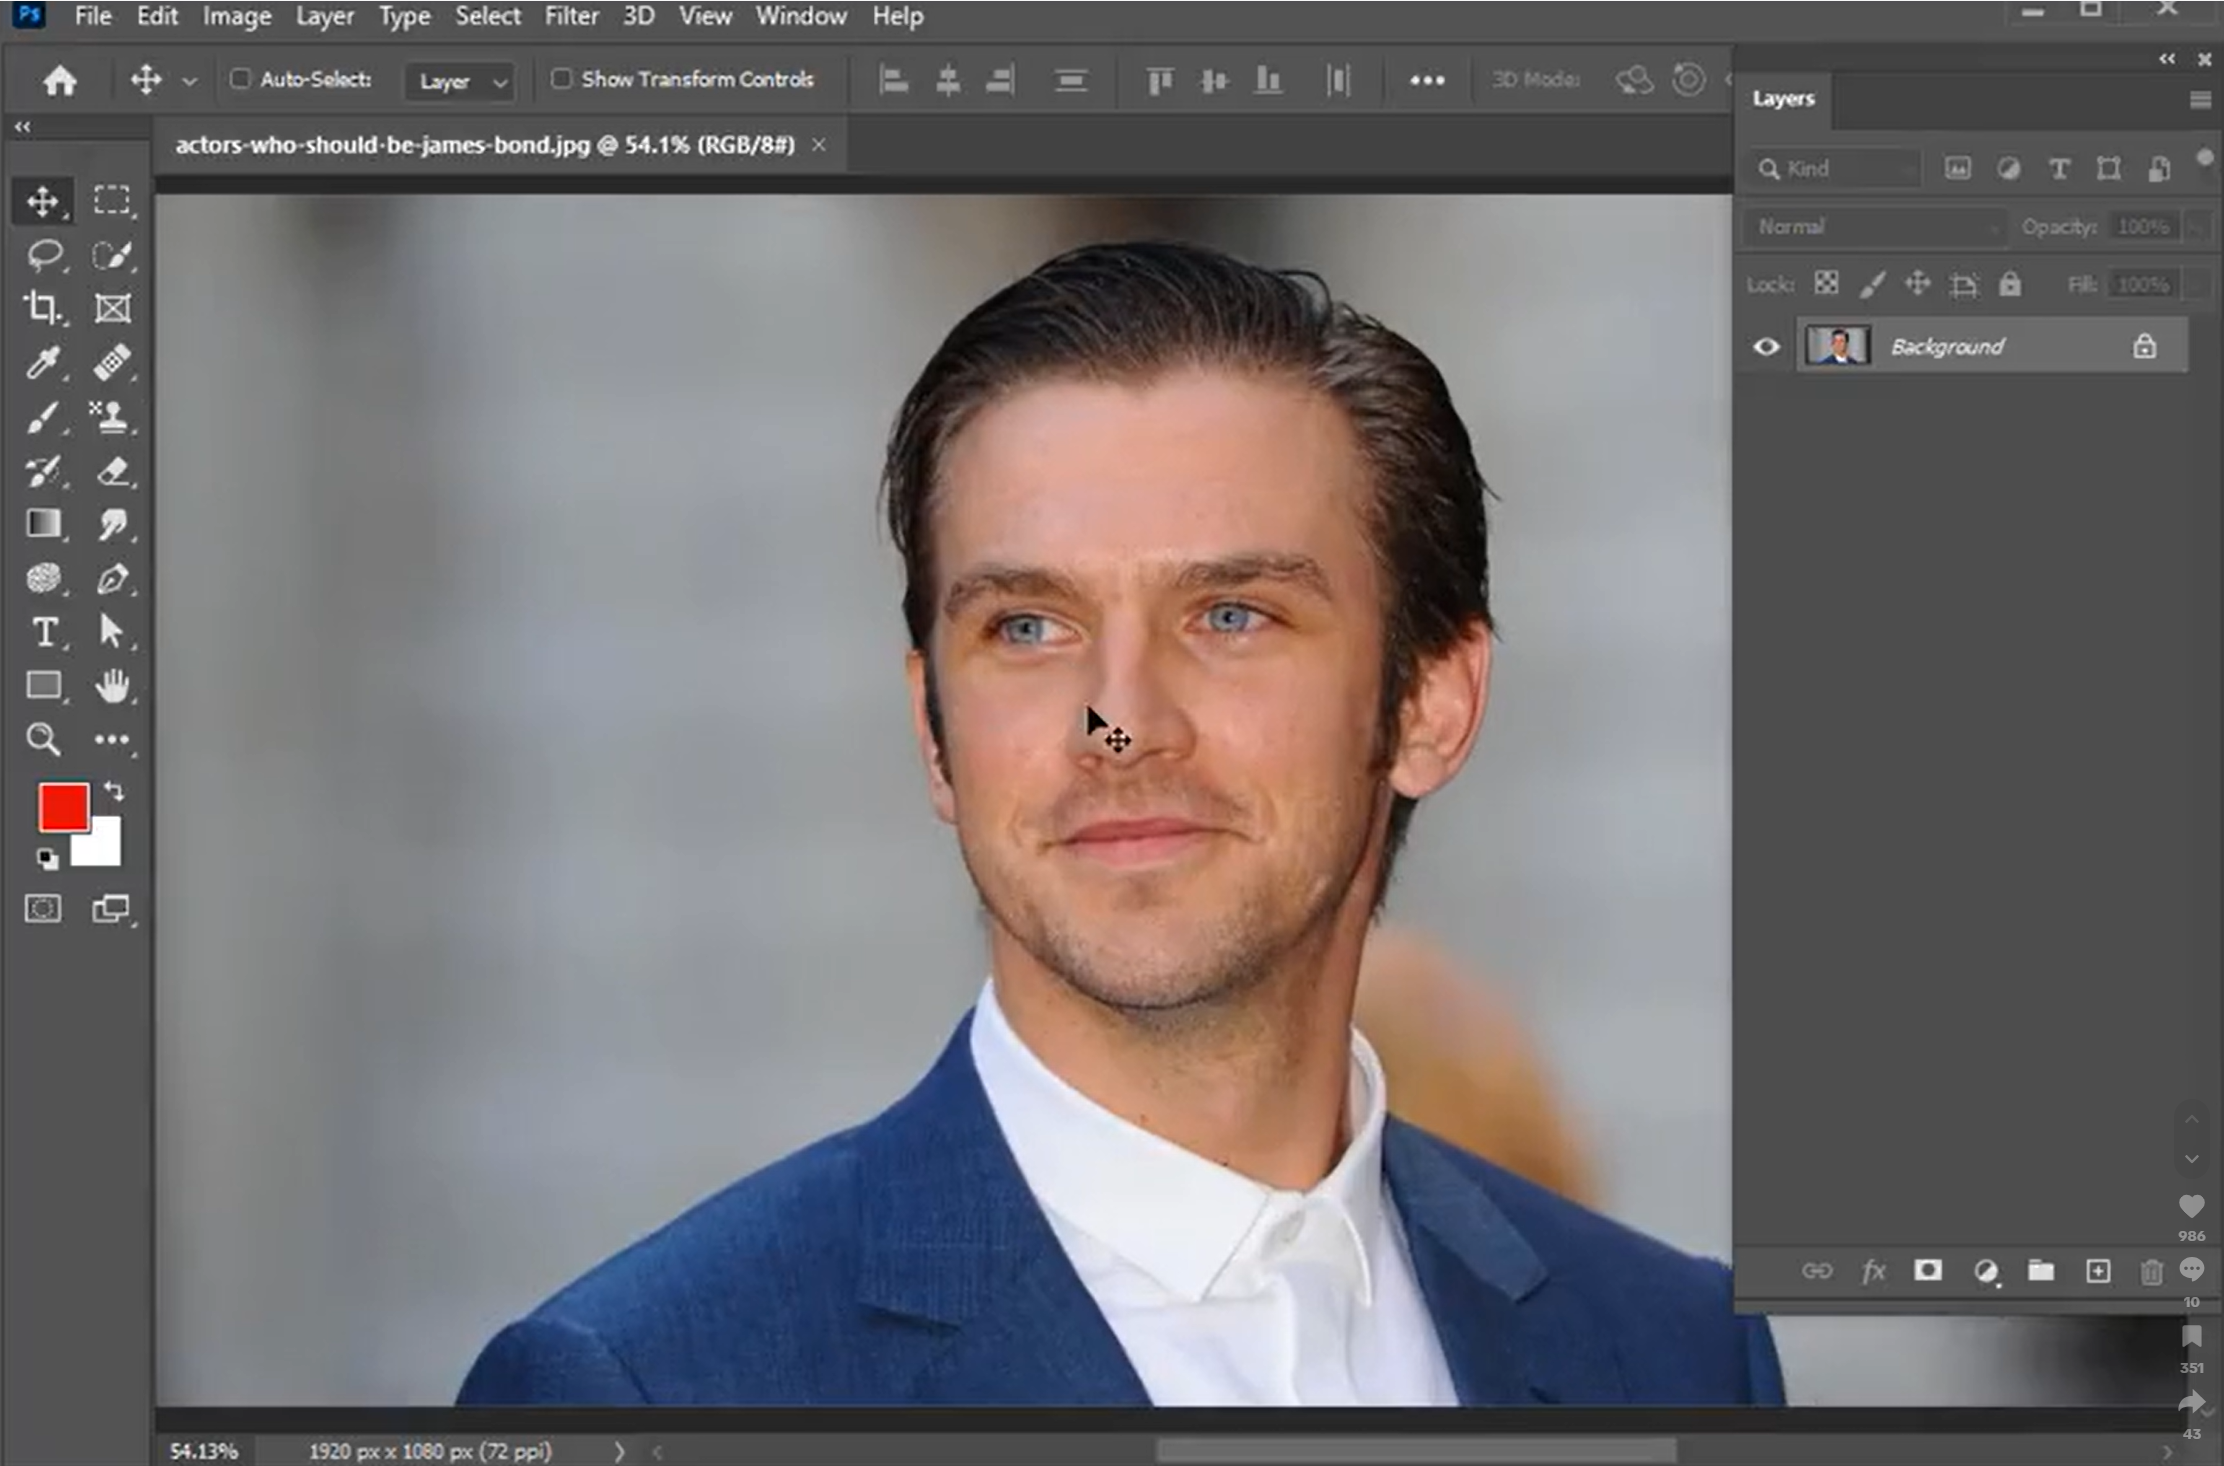This screenshot has height=1466, width=2224.
Task: Select the Lasso tool
Action: 44,255
